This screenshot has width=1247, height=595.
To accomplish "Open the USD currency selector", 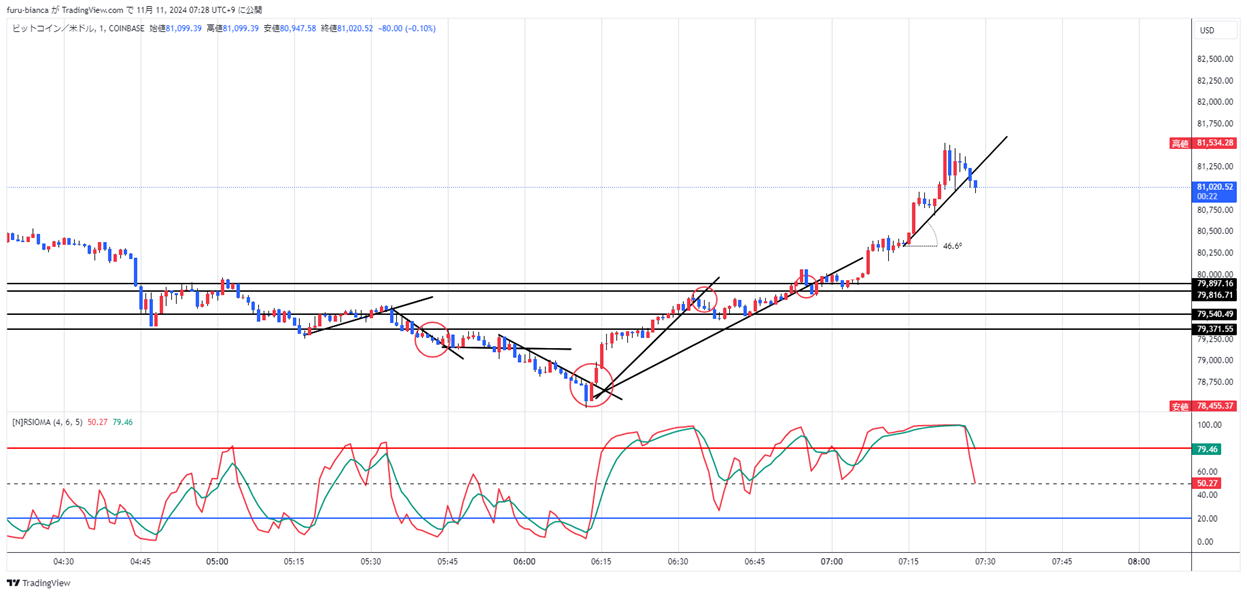I will pyautogui.click(x=1206, y=30).
